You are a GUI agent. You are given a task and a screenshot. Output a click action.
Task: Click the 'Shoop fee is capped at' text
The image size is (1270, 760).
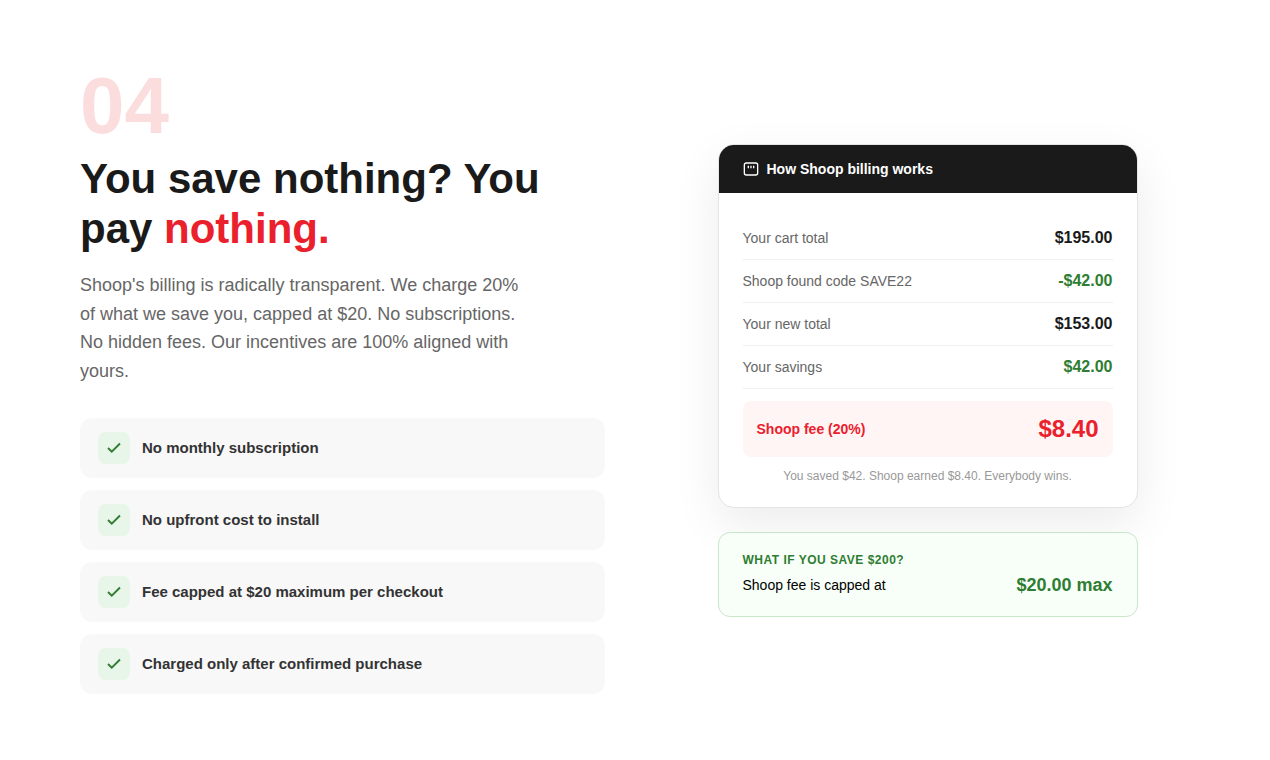(x=814, y=585)
